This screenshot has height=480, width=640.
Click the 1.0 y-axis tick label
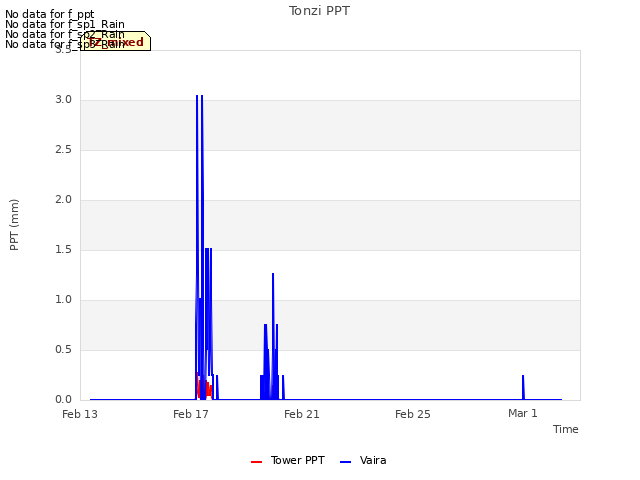point(63,300)
